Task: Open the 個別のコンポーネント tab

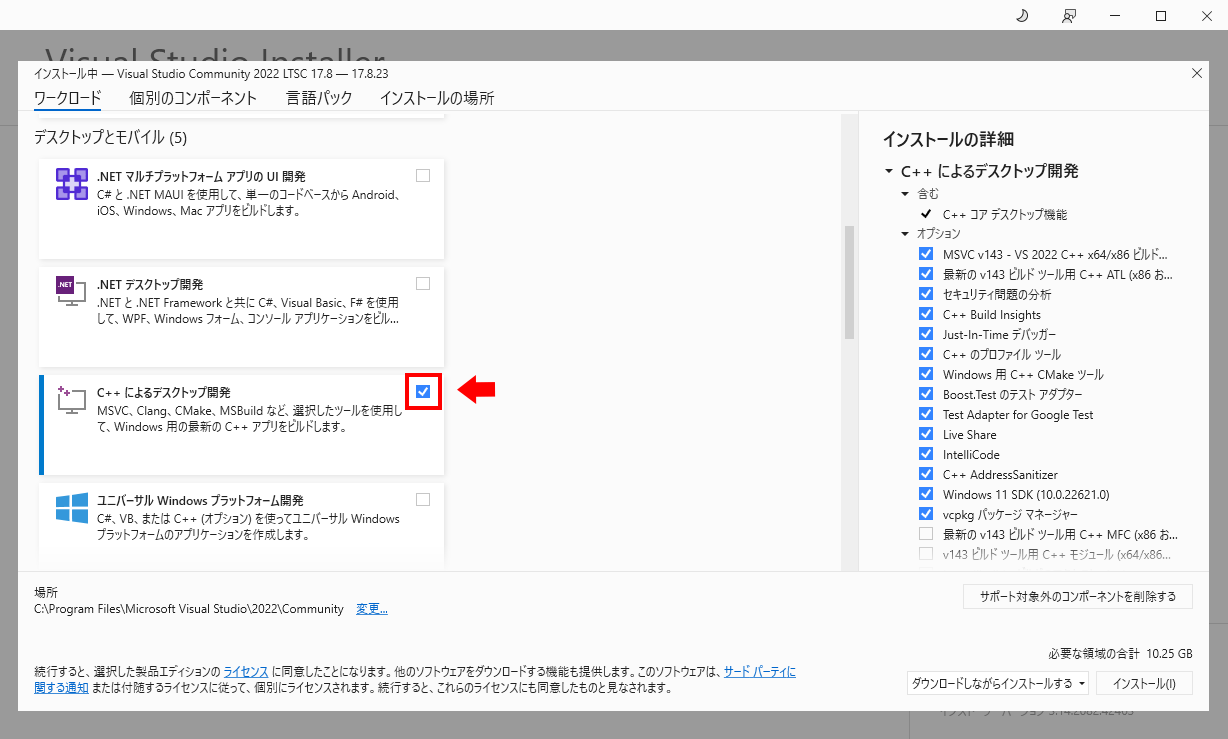Action: (193, 98)
